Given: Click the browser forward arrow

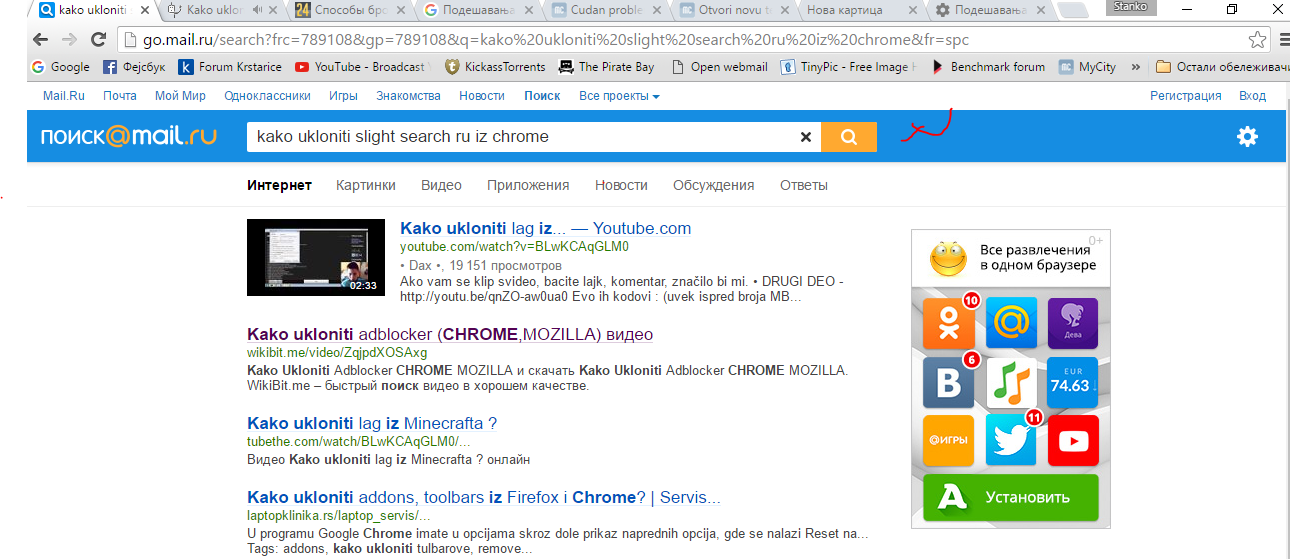Looking at the screenshot, I should (x=69, y=41).
